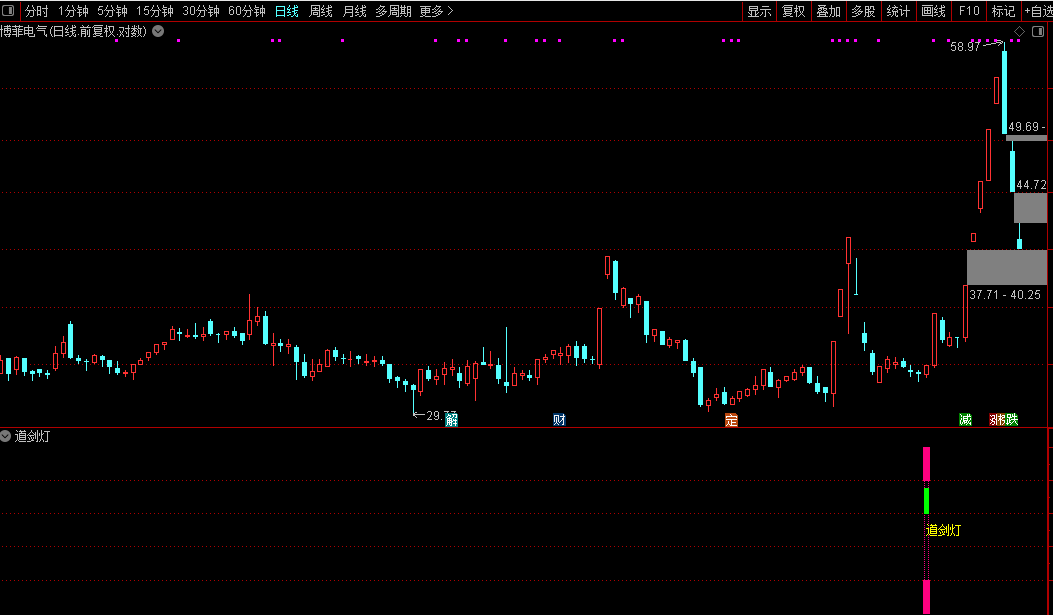Select the 月线 monthly chart tab

click(x=355, y=11)
